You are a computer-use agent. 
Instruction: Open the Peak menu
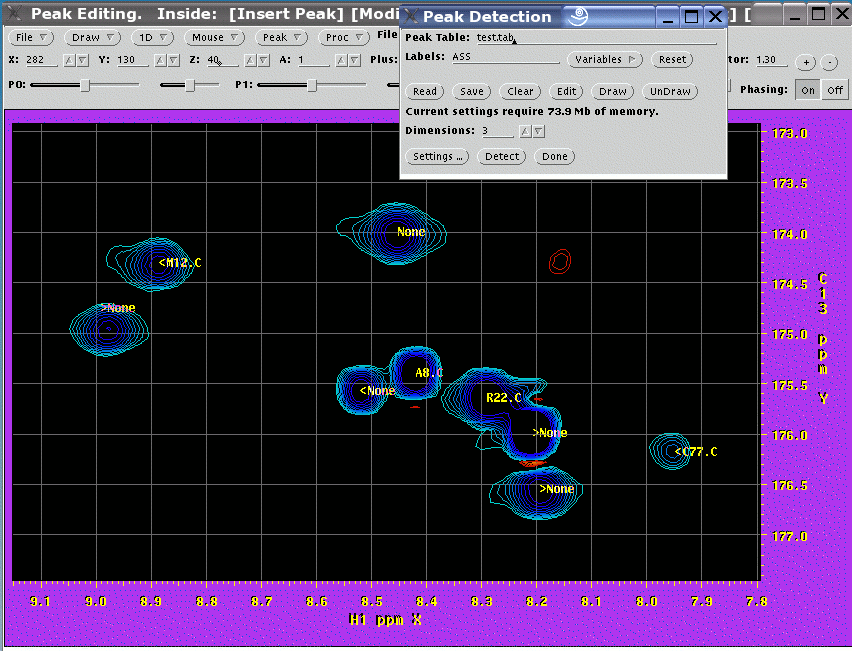pos(281,37)
